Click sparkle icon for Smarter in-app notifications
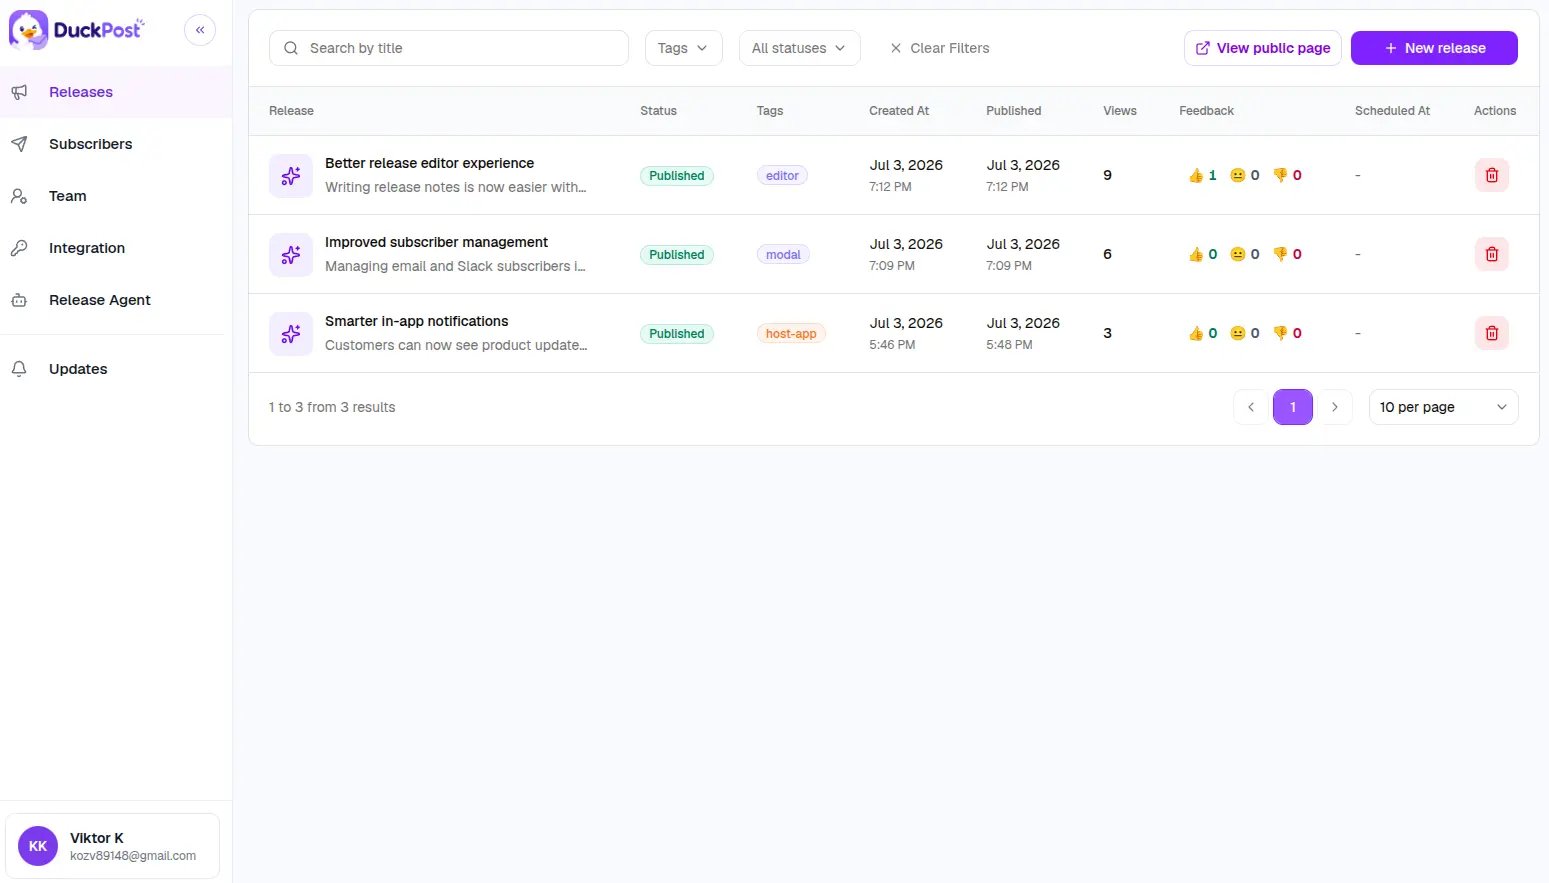1549x883 pixels. click(x=291, y=334)
